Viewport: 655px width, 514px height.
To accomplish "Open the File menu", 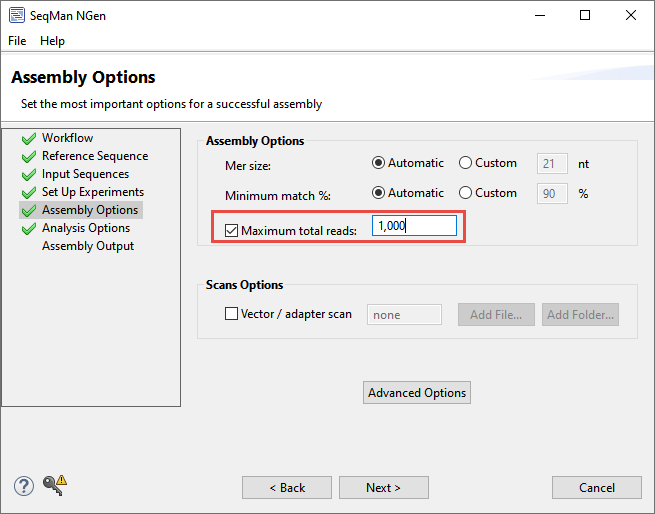I will coord(18,41).
